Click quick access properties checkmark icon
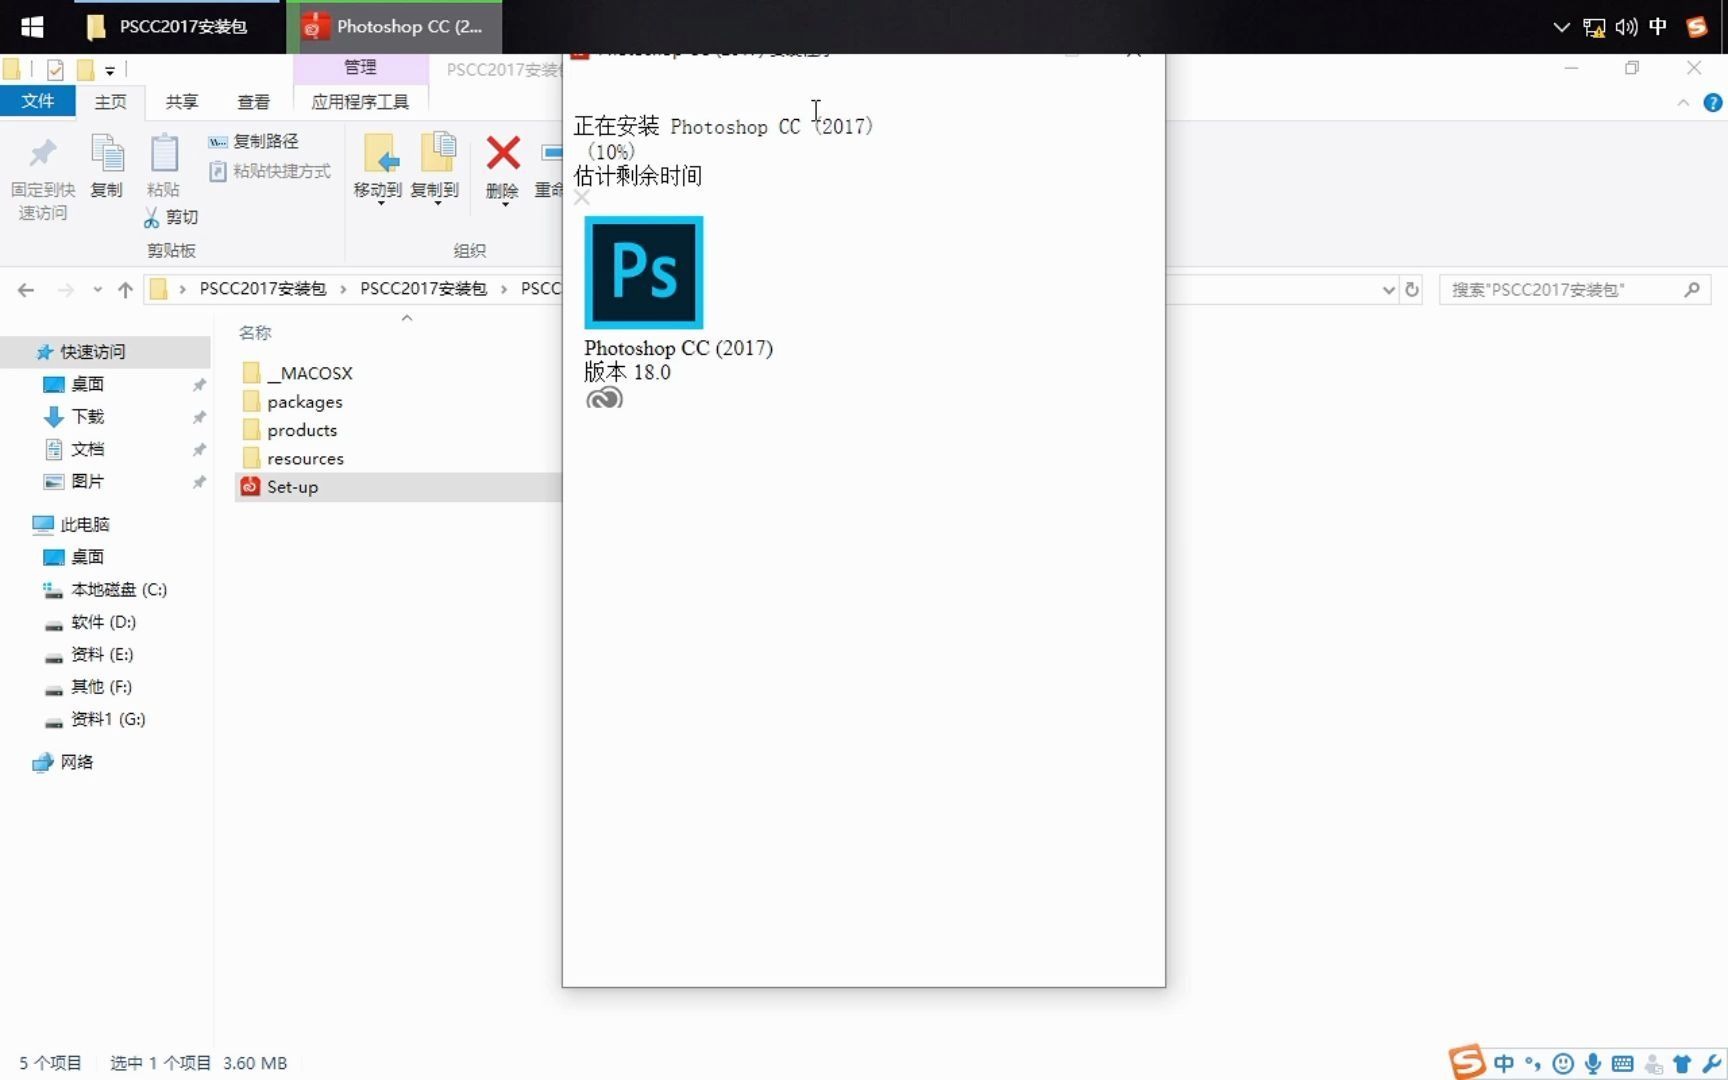1728x1080 pixels. pyautogui.click(x=55, y=69)
